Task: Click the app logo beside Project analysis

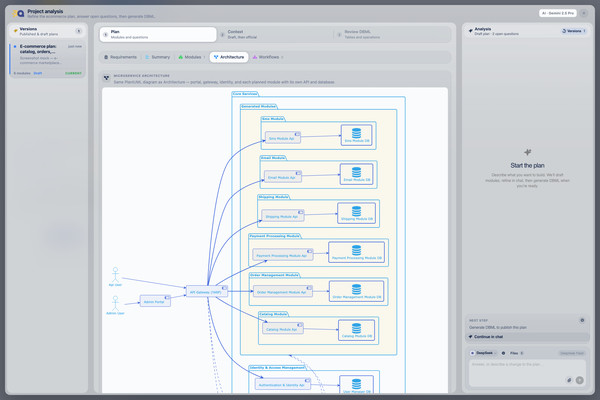Action: point(18,14)
